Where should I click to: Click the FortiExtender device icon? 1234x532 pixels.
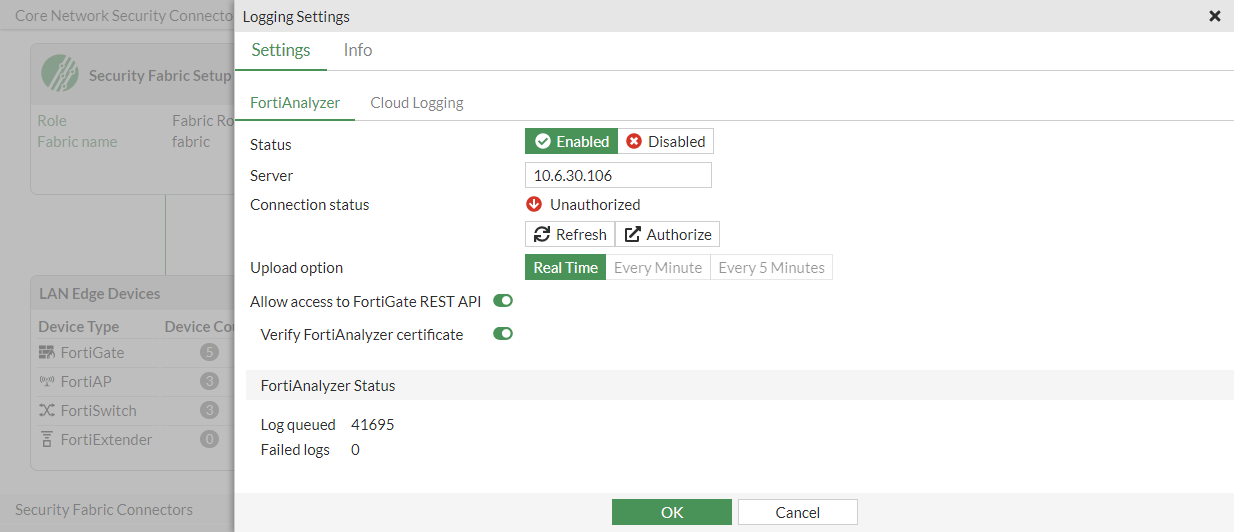46,440
